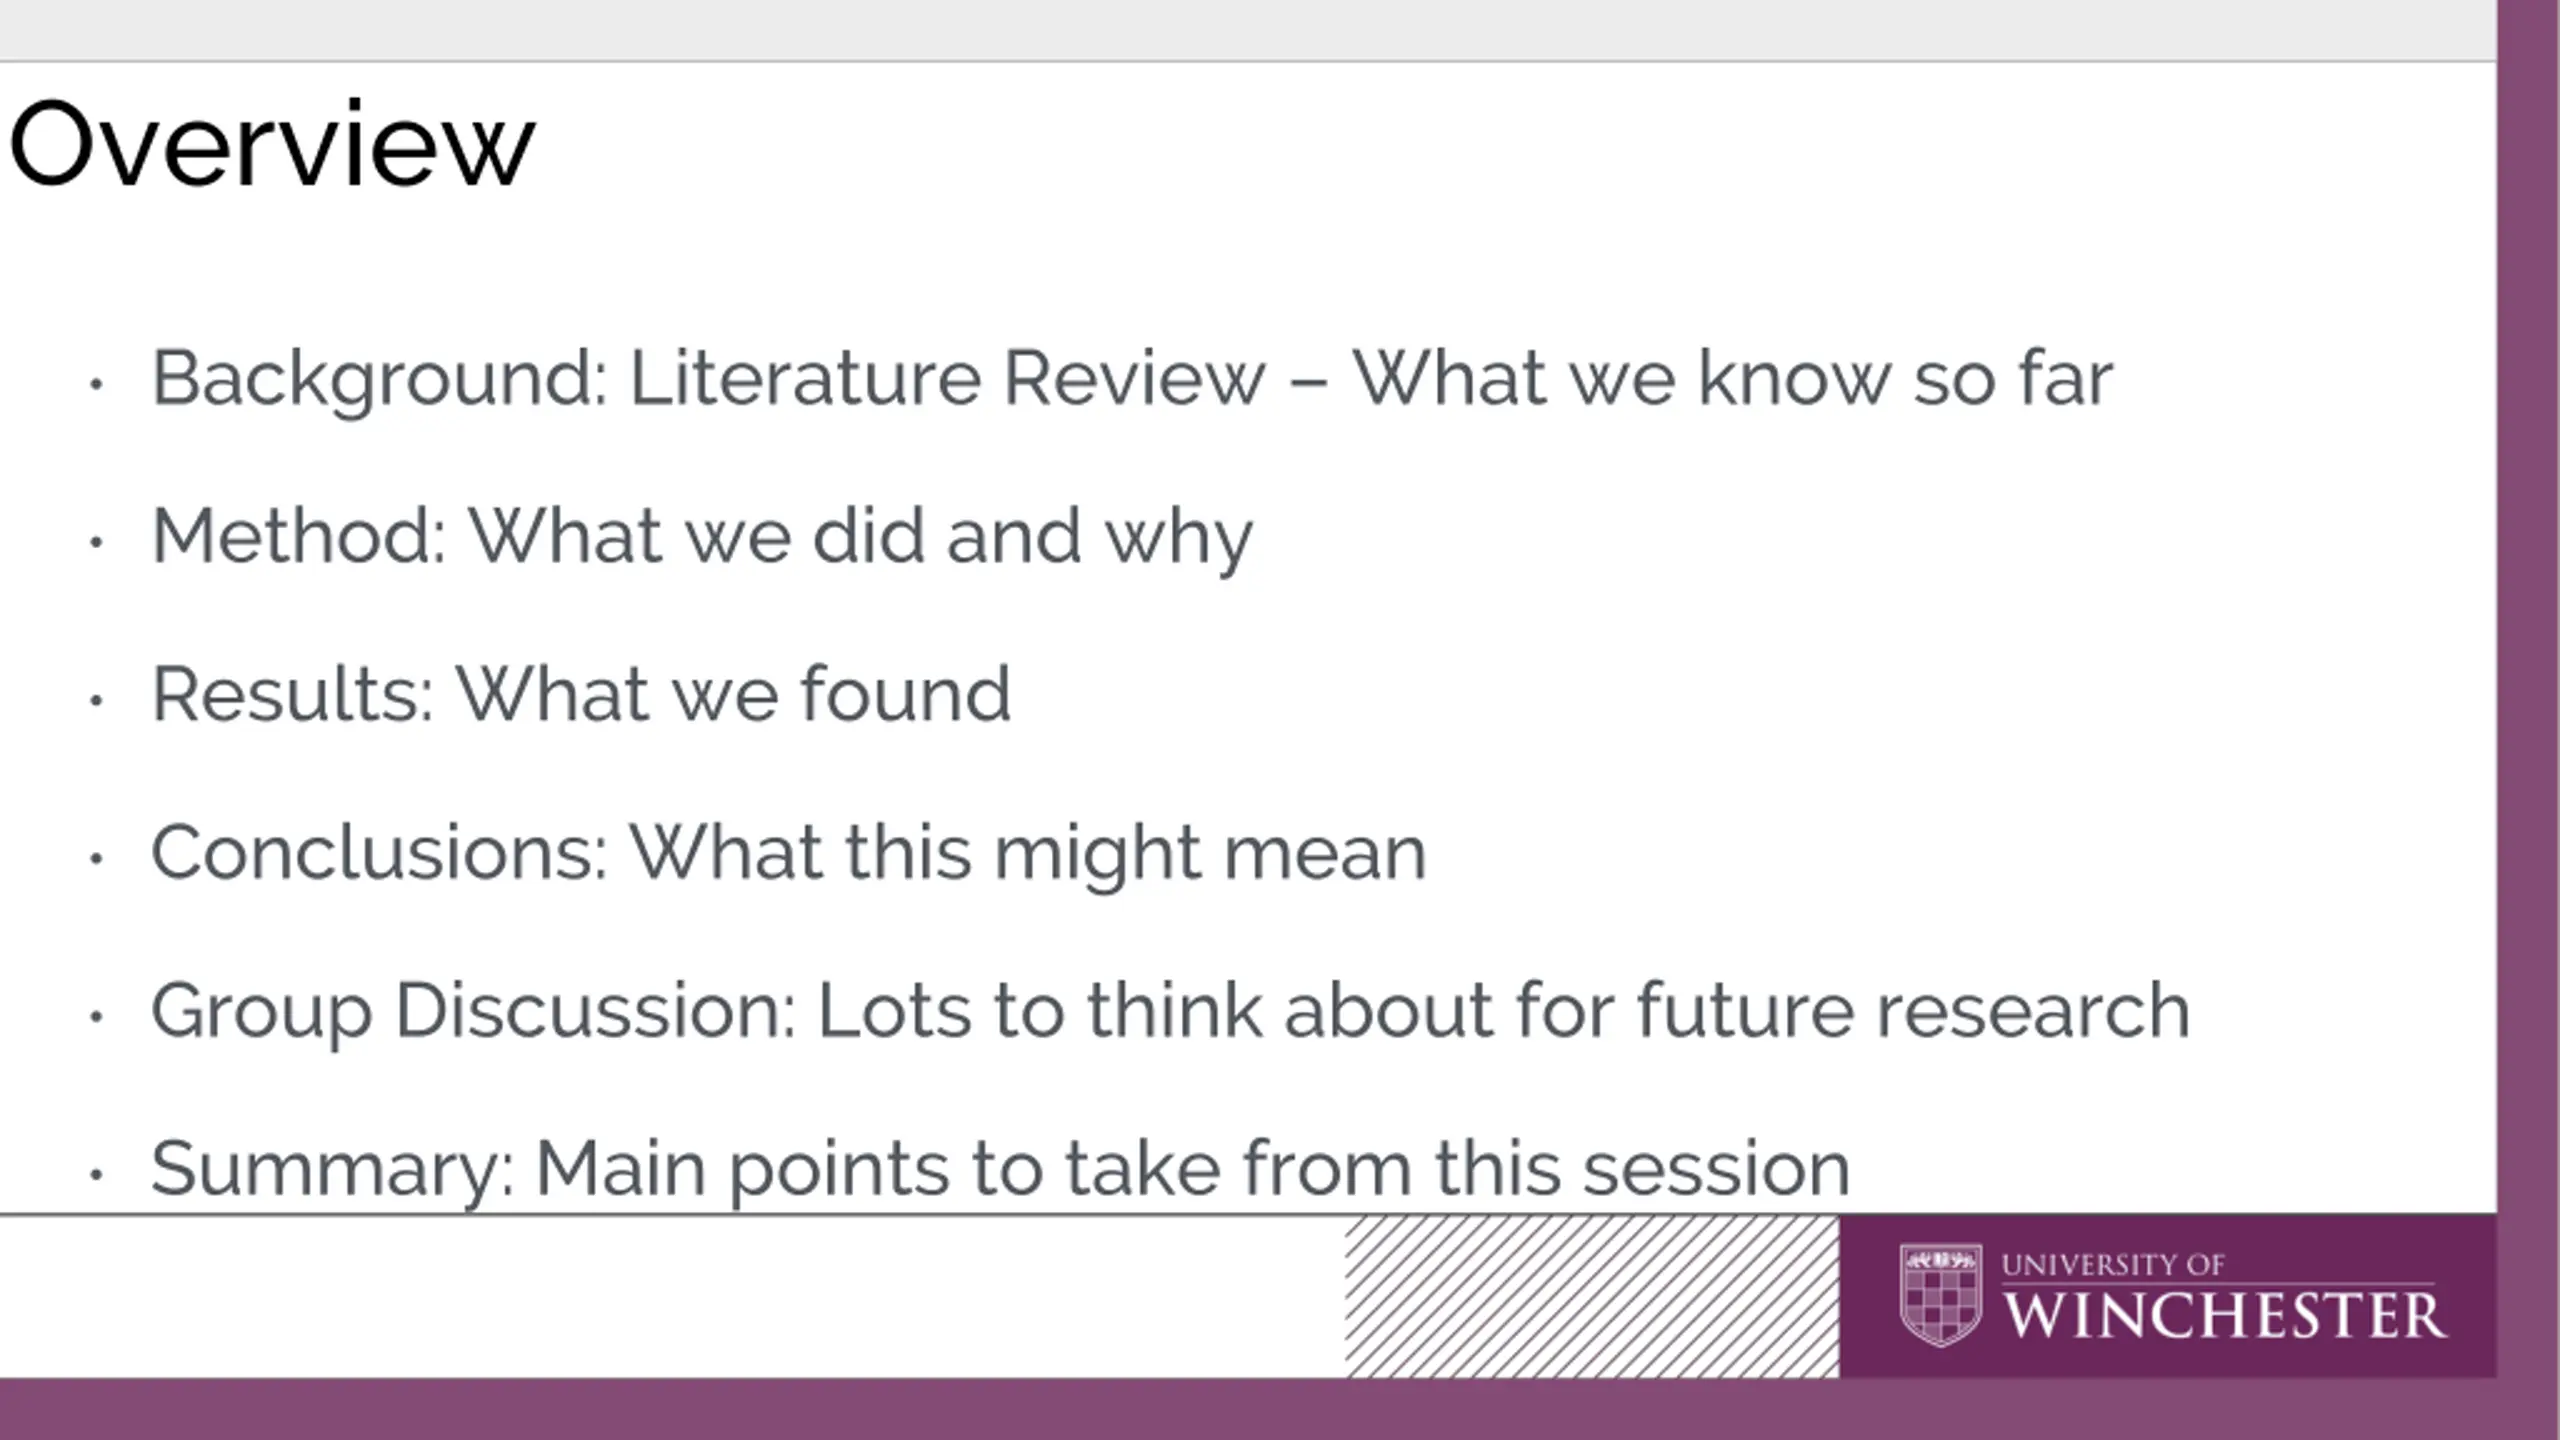Click the Group Discussion bullet text
Screen dimensions: 2560x1440
coord(1170,1011)
